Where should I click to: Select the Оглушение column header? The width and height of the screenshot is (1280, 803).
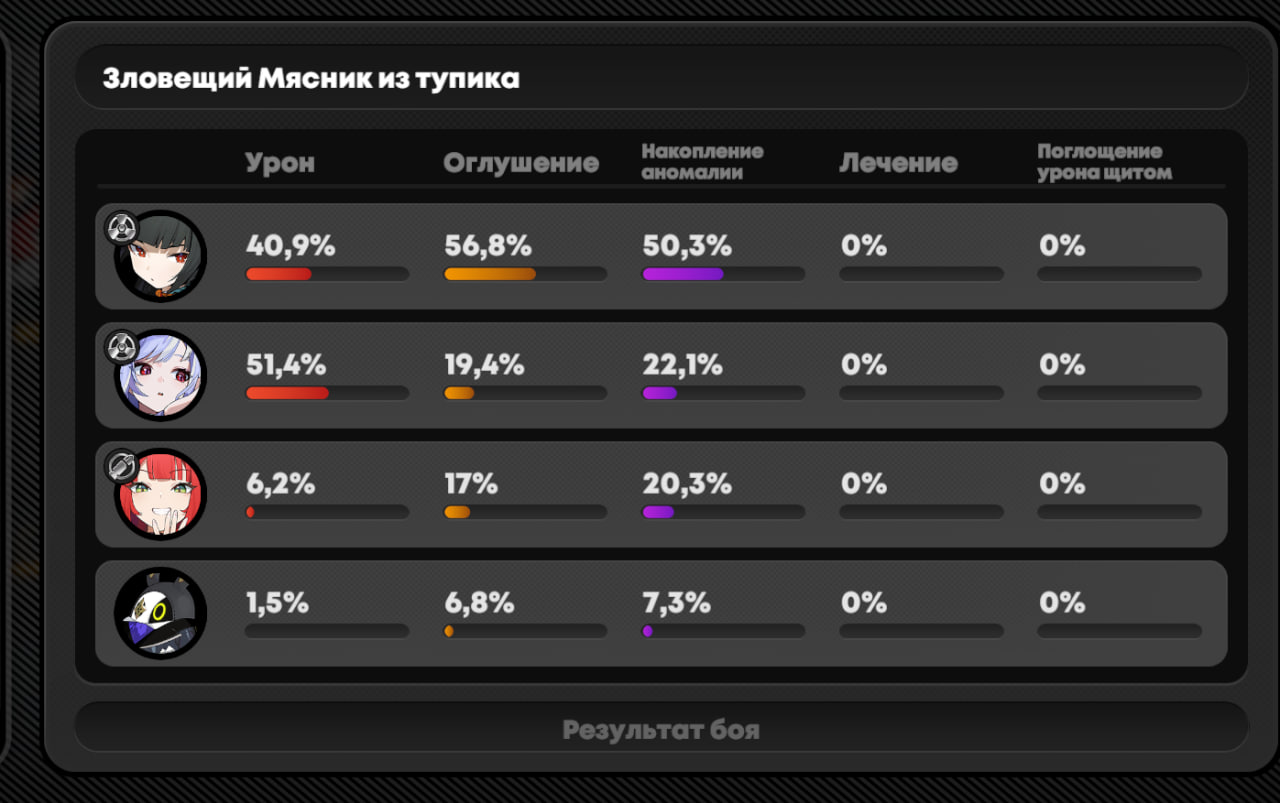point(521,163)
